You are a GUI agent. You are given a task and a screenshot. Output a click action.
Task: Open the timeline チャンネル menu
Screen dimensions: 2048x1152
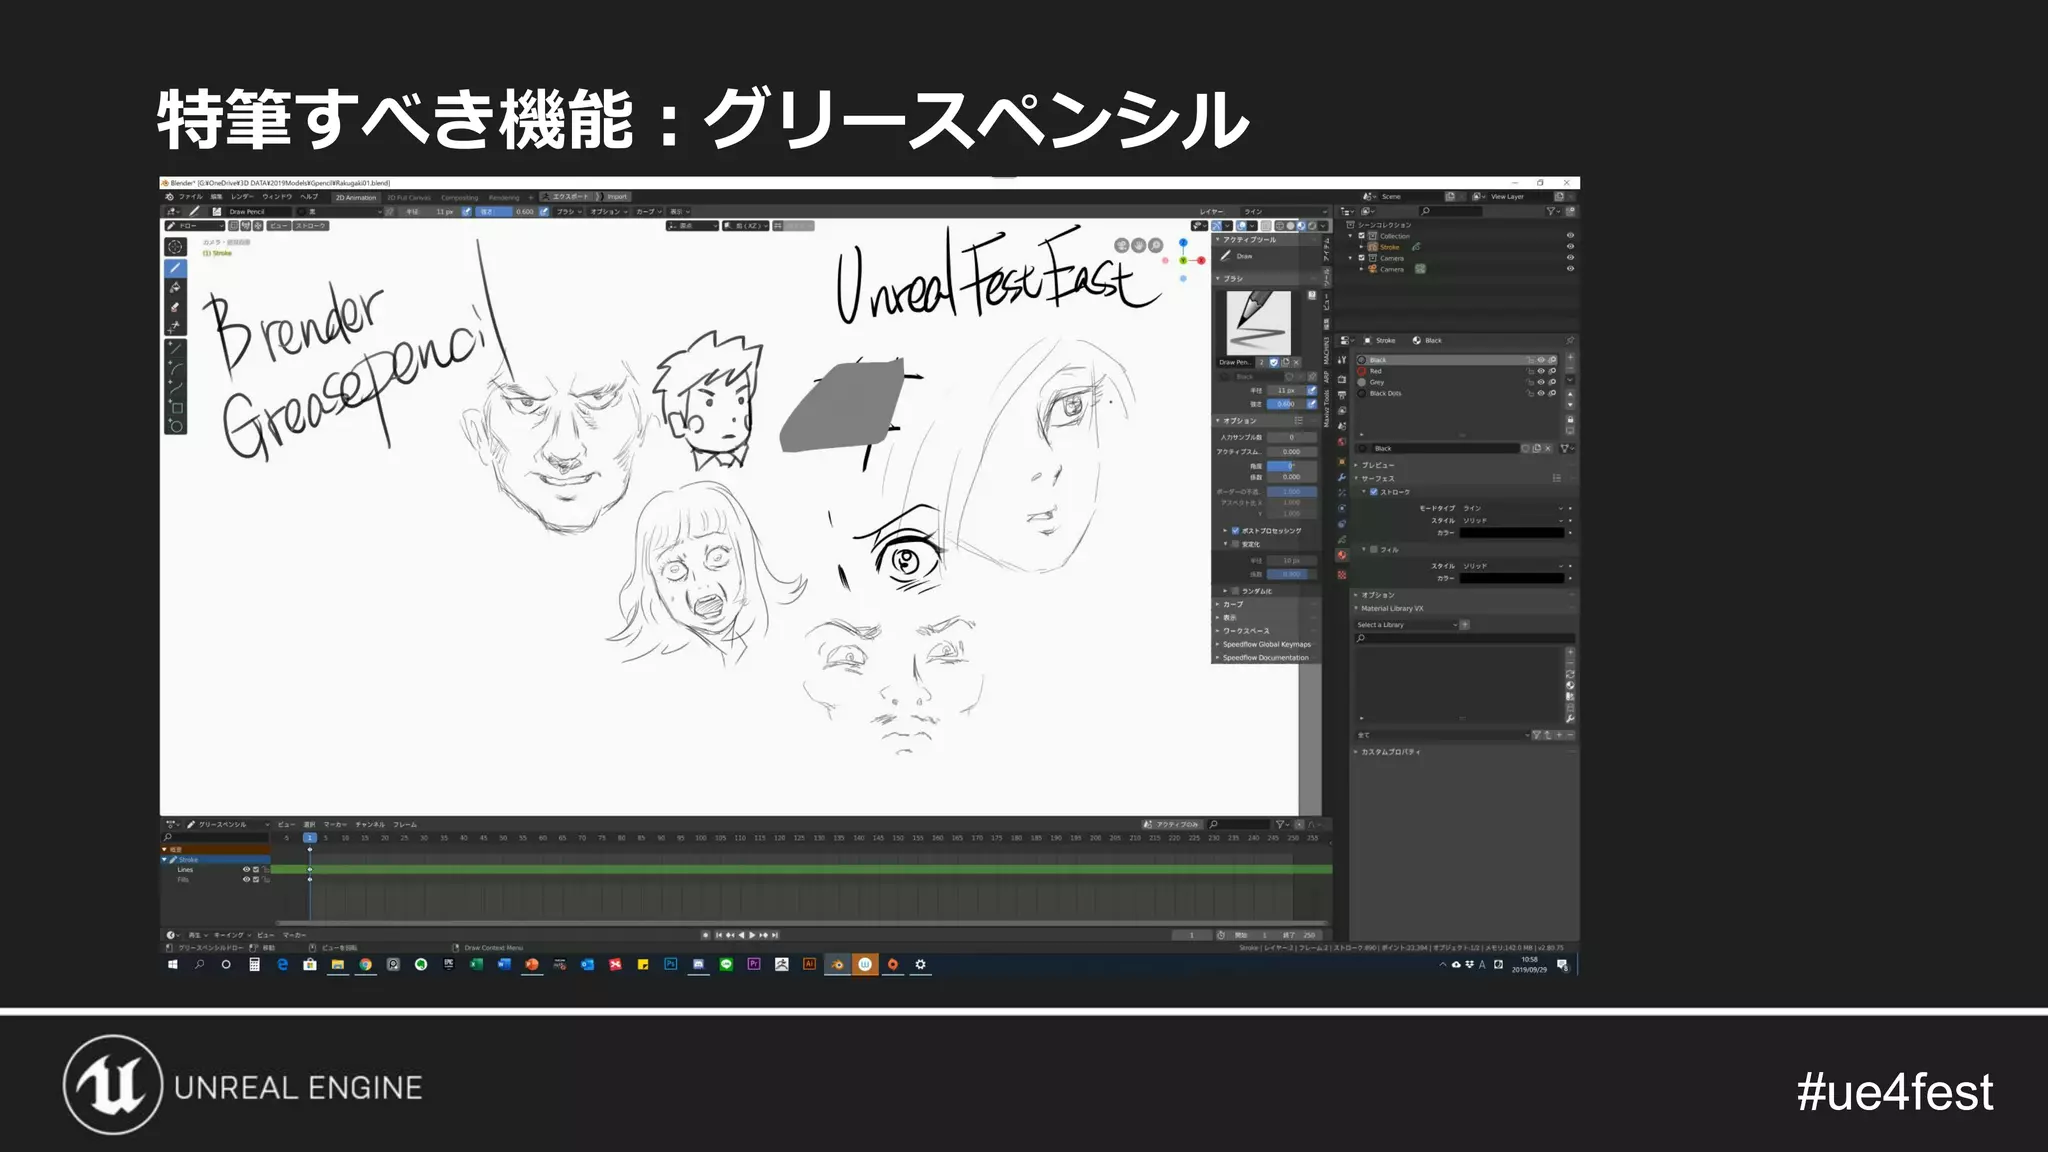[x=370, y=825]
